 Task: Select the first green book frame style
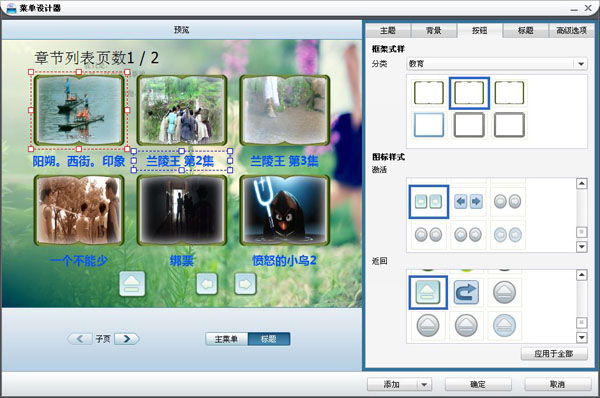[x=429, y=93]
